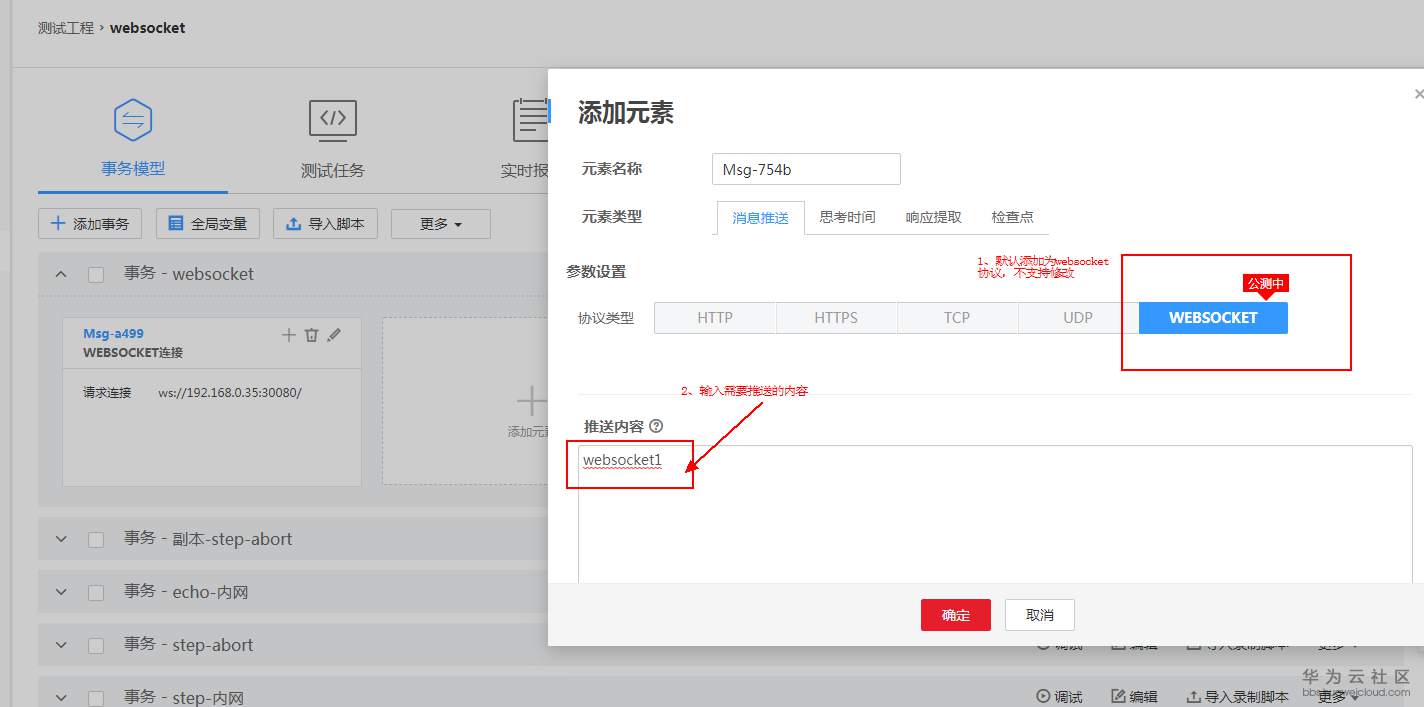
Task: Add an element to the Msg-a499 card via its plus icon
Action: (x=289, y=335)
